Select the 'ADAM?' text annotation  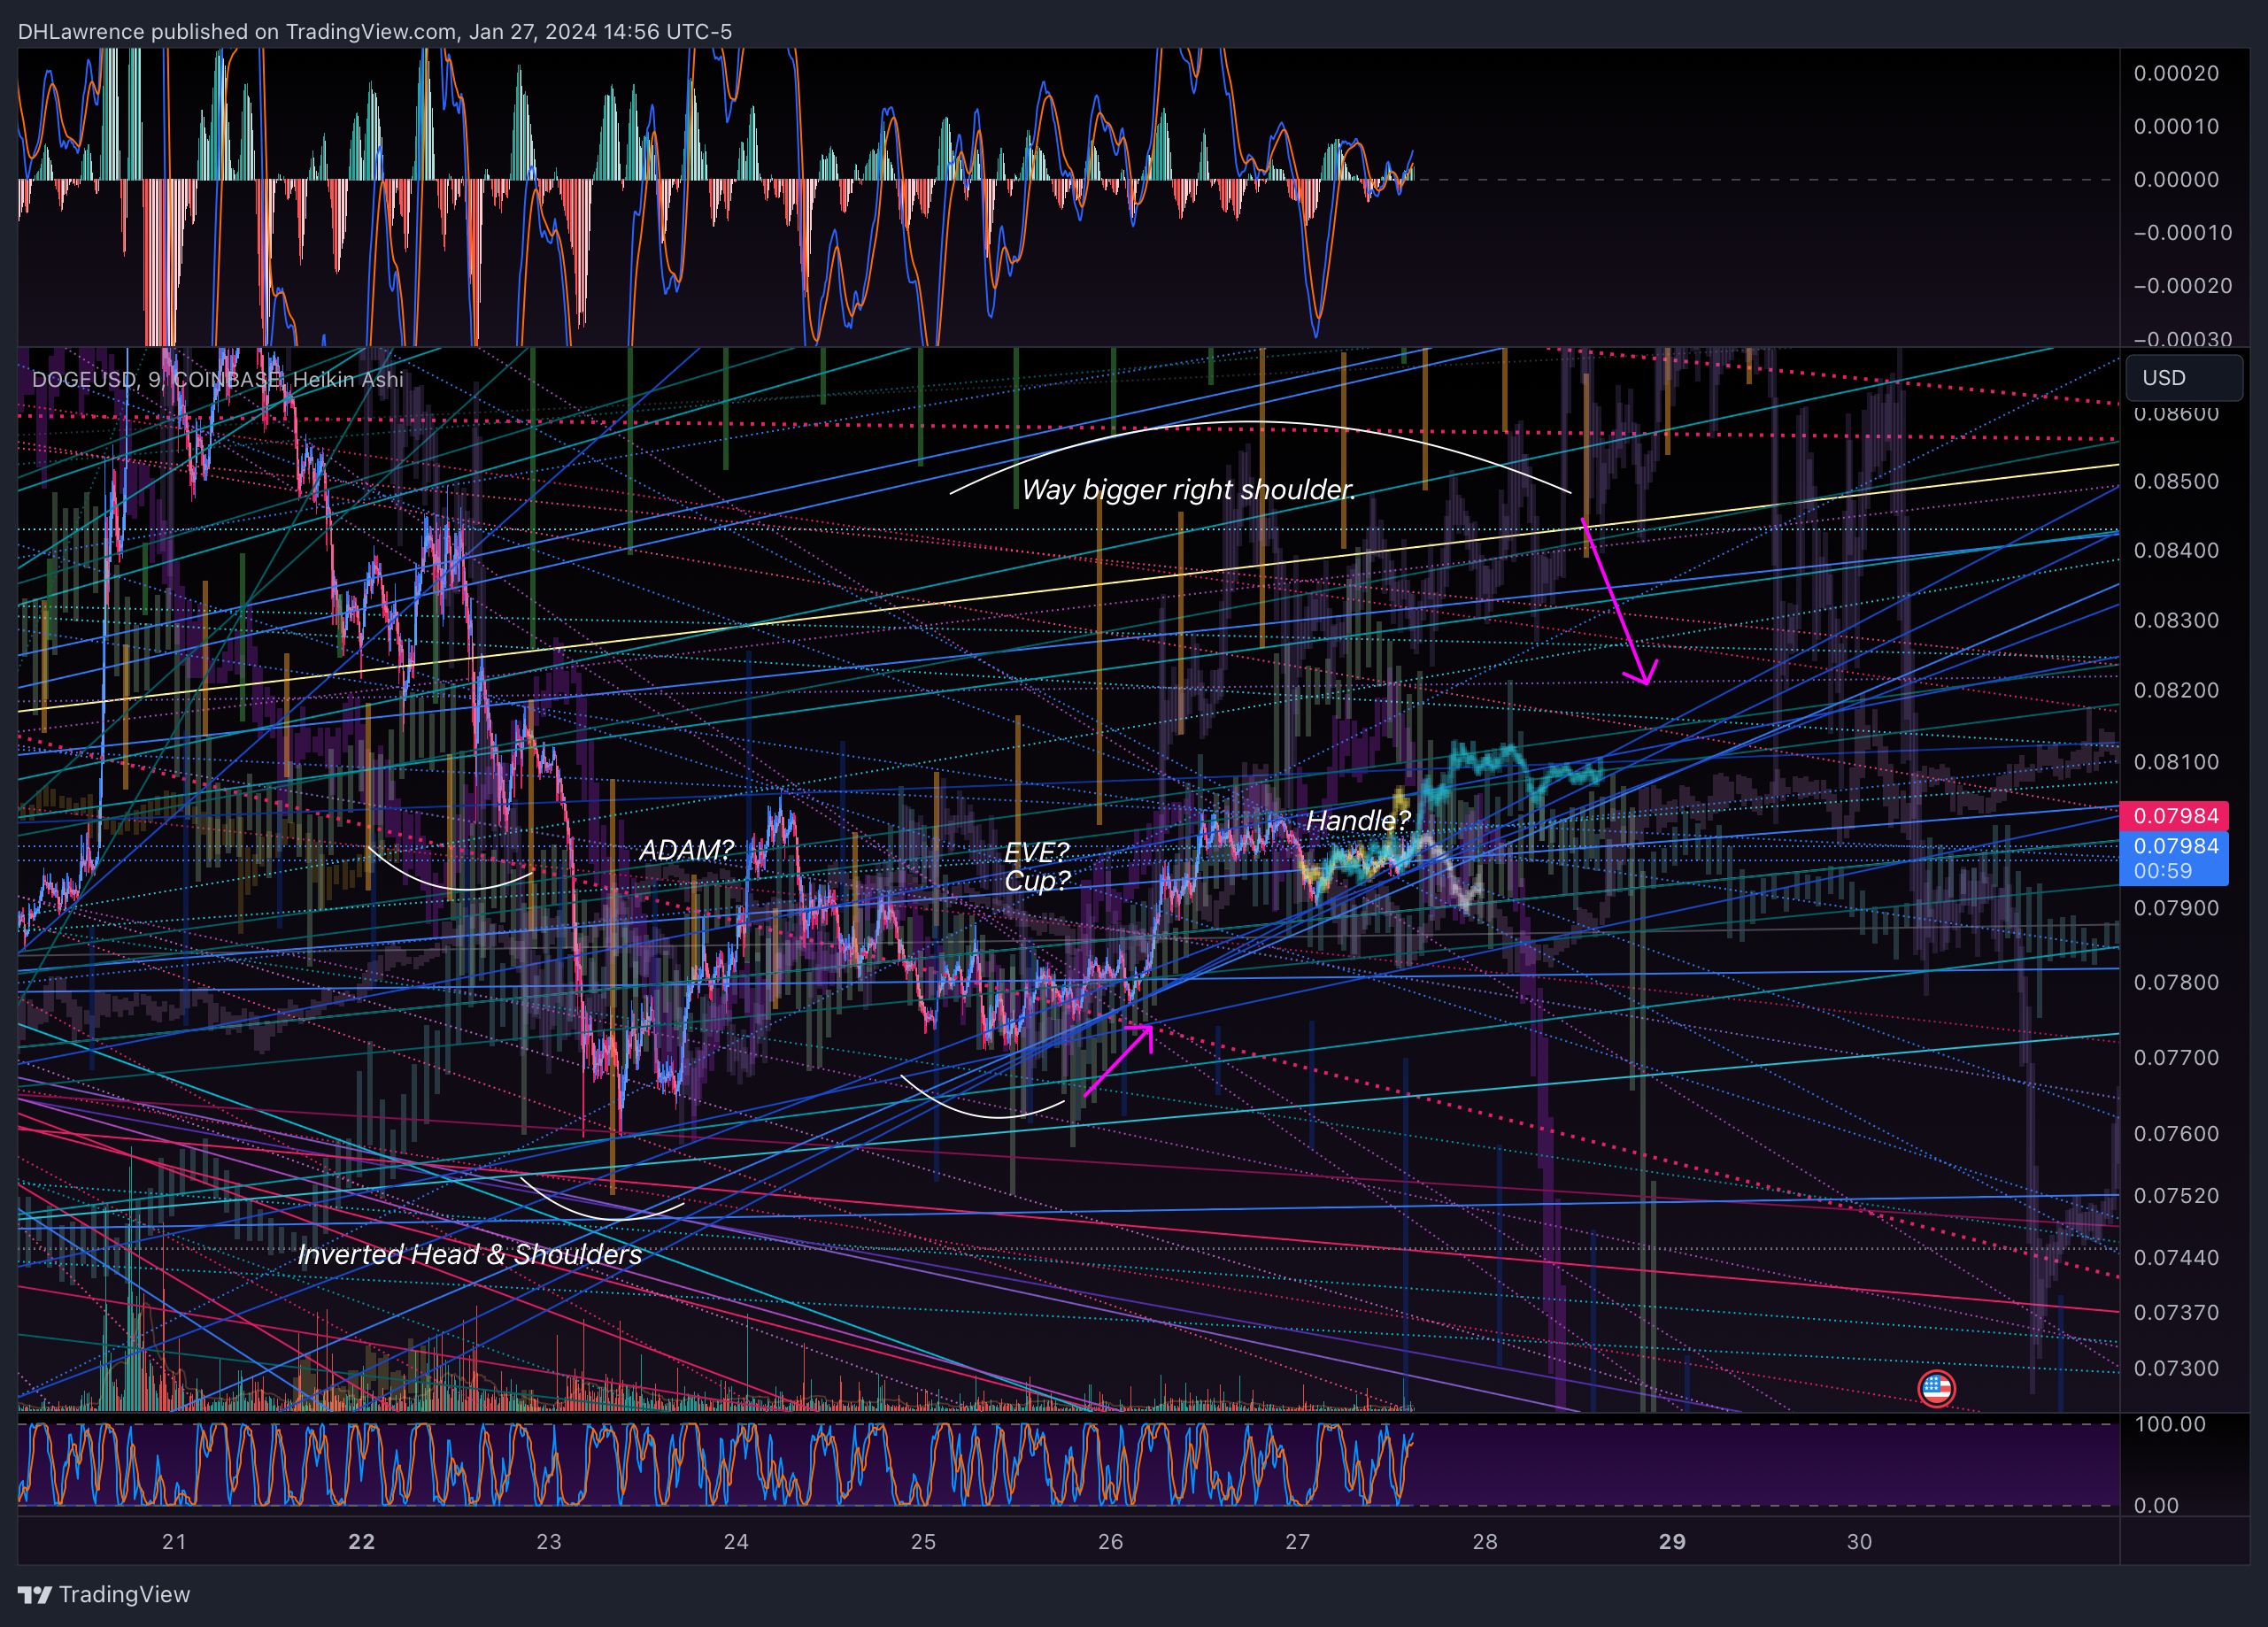pos(686,850)
